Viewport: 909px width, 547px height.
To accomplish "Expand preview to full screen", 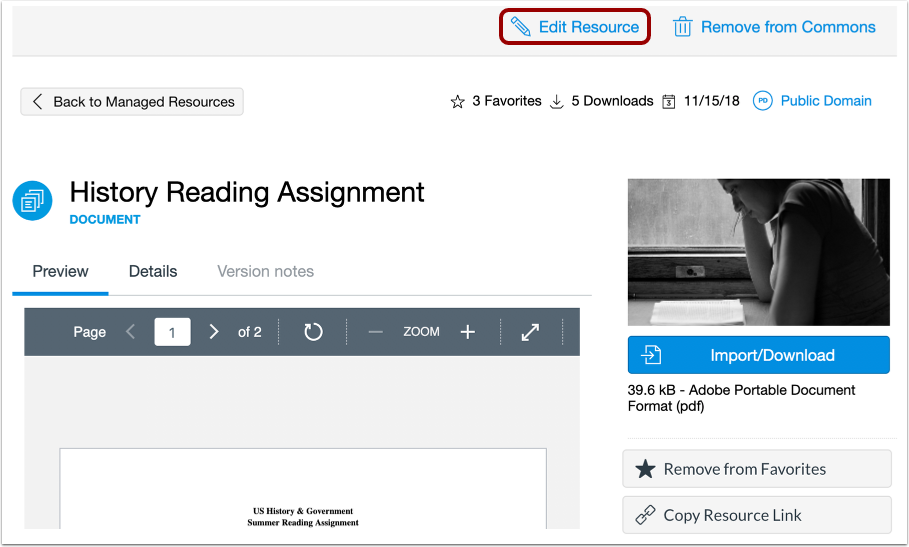I will click(530, 332).
